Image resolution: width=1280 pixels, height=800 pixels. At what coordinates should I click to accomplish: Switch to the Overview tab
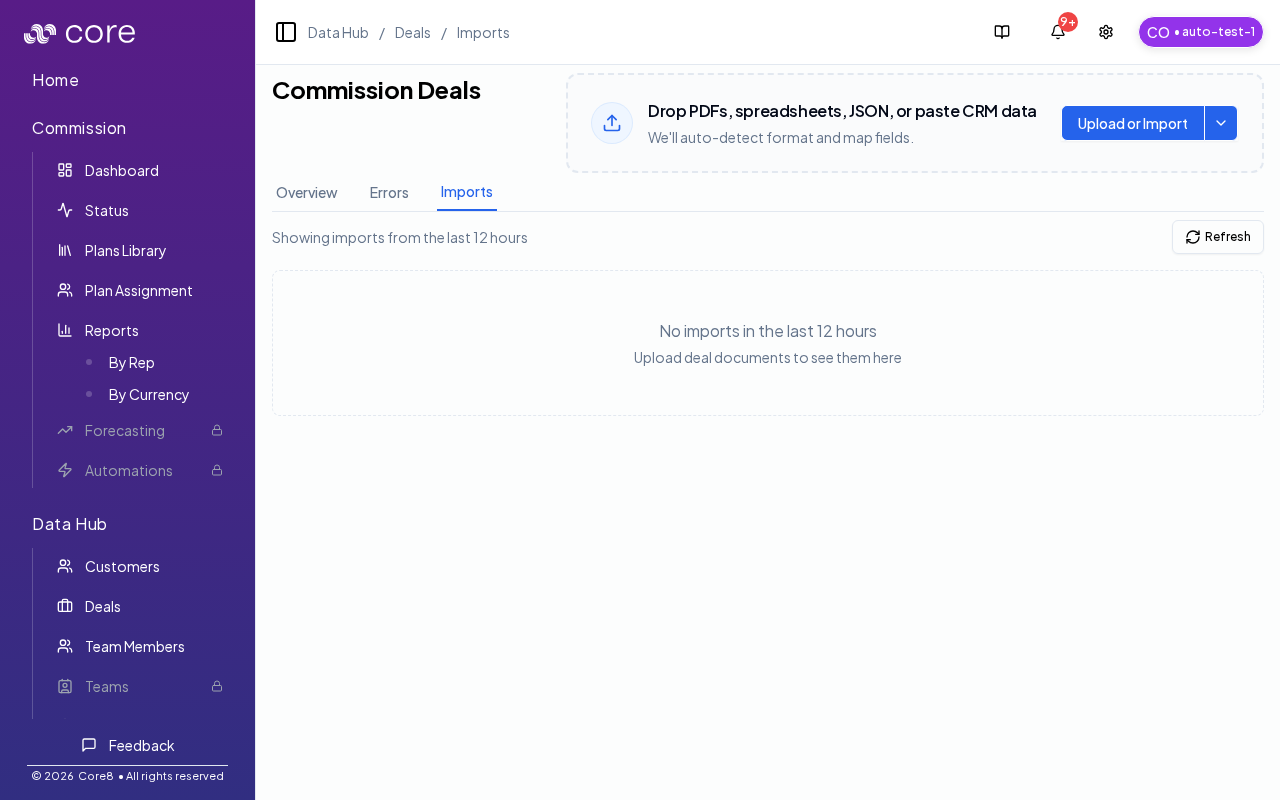(306, 192)
